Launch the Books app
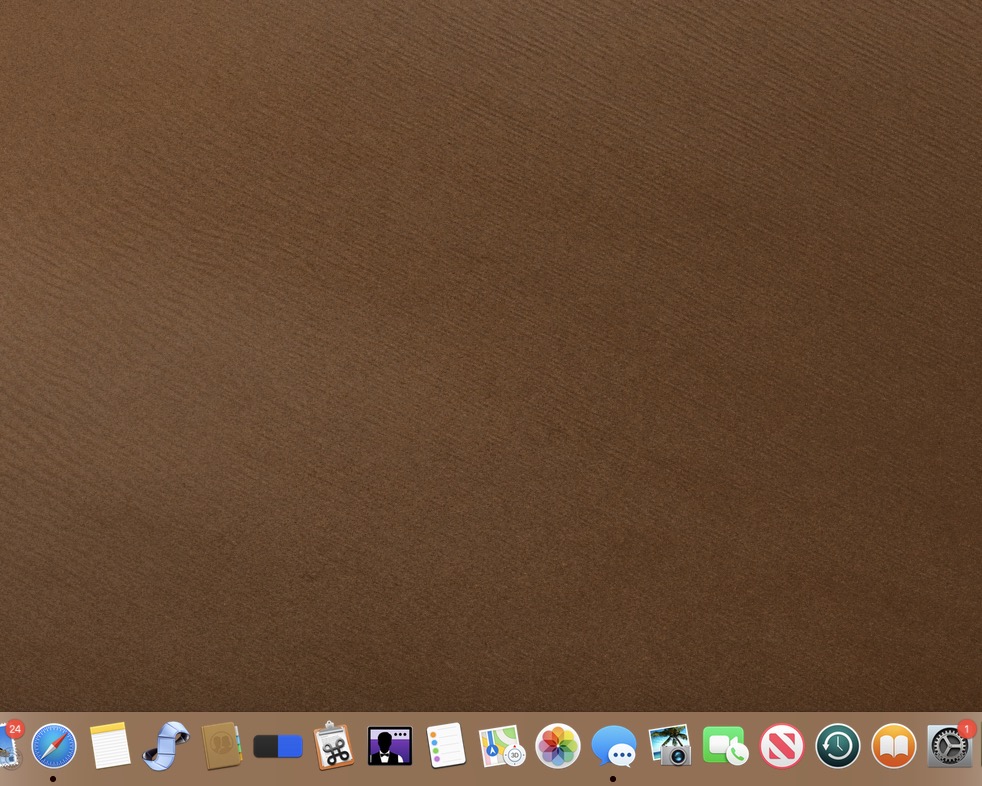 (x=894, y=746)
